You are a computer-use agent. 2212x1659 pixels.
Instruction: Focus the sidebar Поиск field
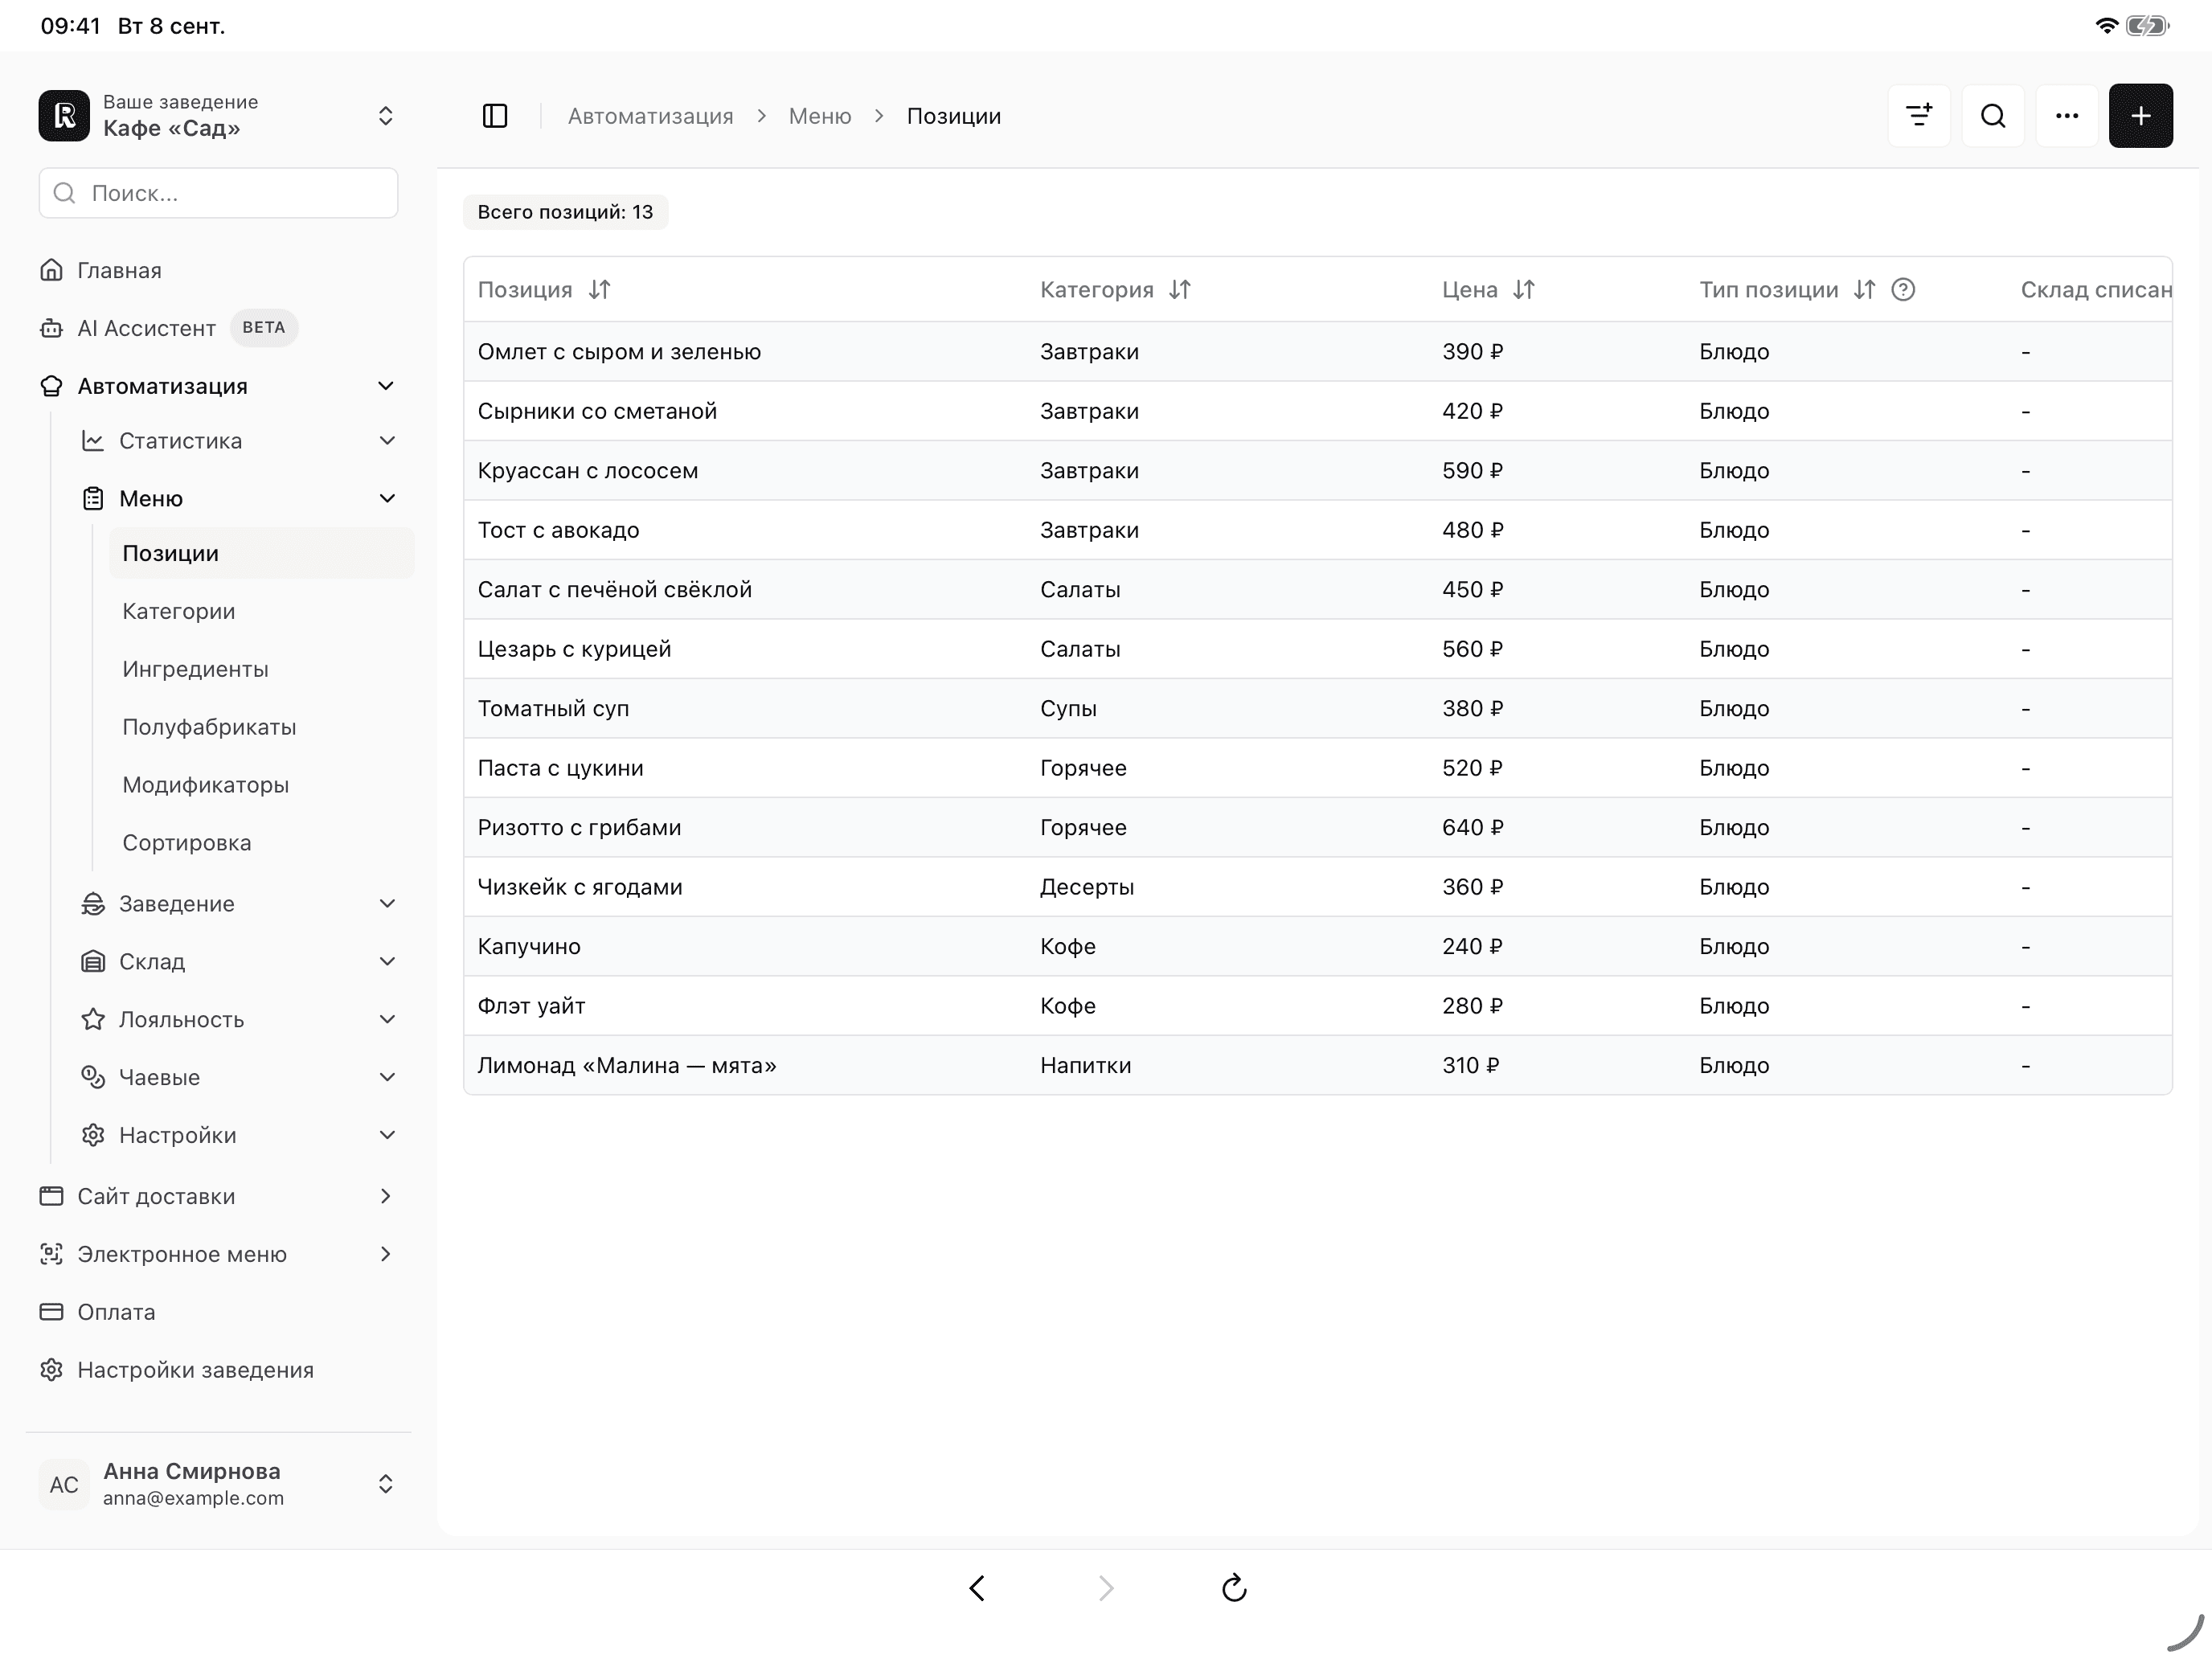[x=219, y=193]
